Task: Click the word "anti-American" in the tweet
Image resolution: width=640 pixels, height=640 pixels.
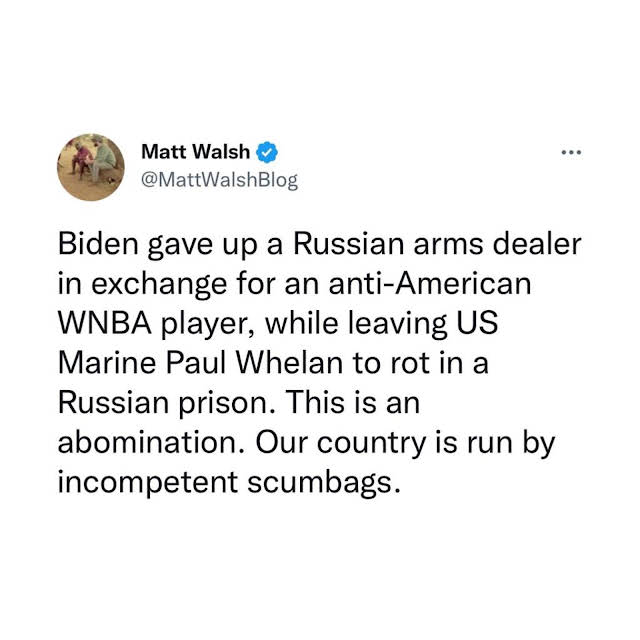Action: [x=430, y=284]
